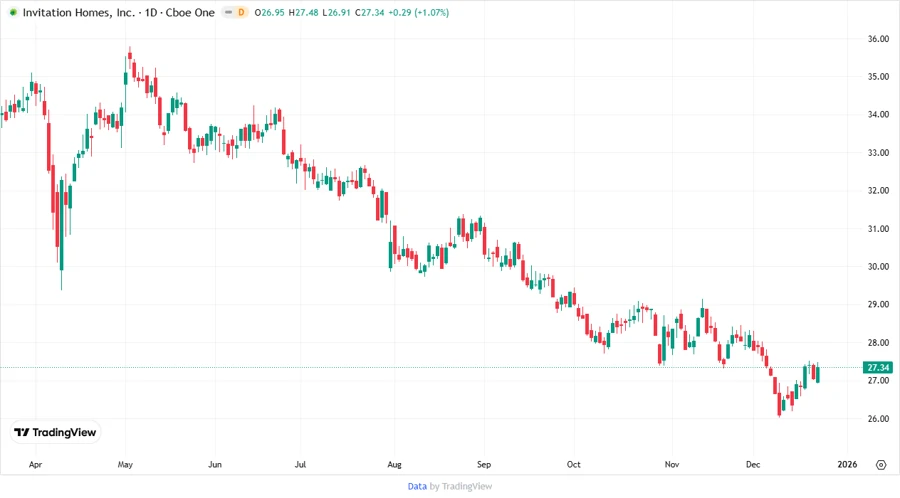Click the green market status dot
The image size is (900, 498).
(13, 12)
